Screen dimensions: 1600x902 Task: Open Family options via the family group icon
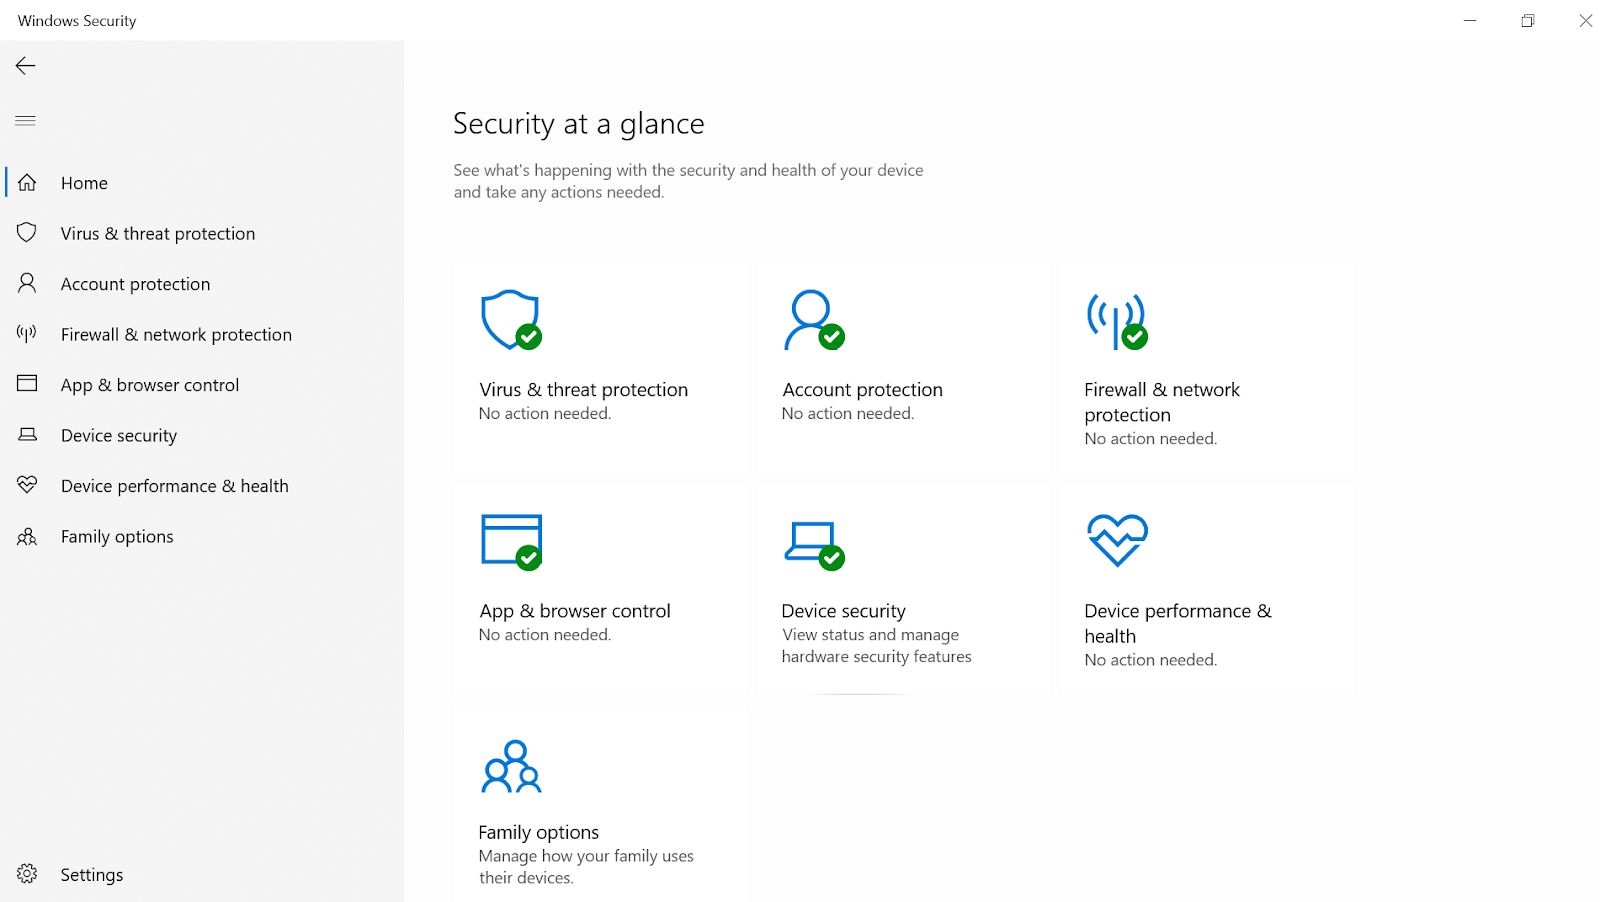(x=511, y=766)
